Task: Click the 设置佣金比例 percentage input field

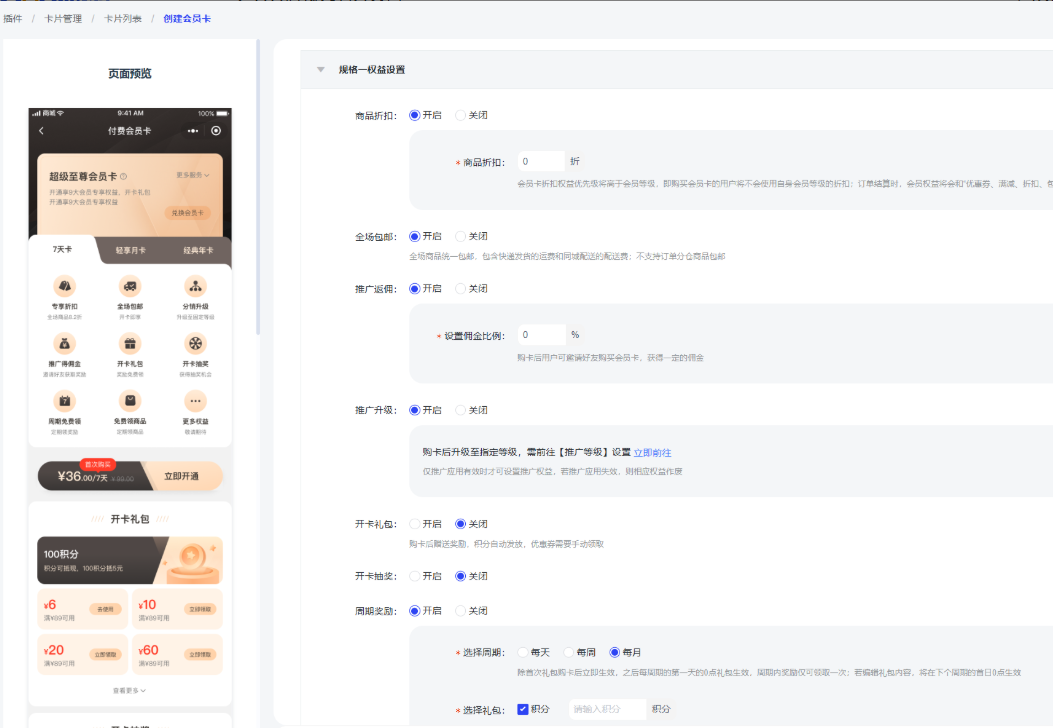Action: tap(541, 335)
